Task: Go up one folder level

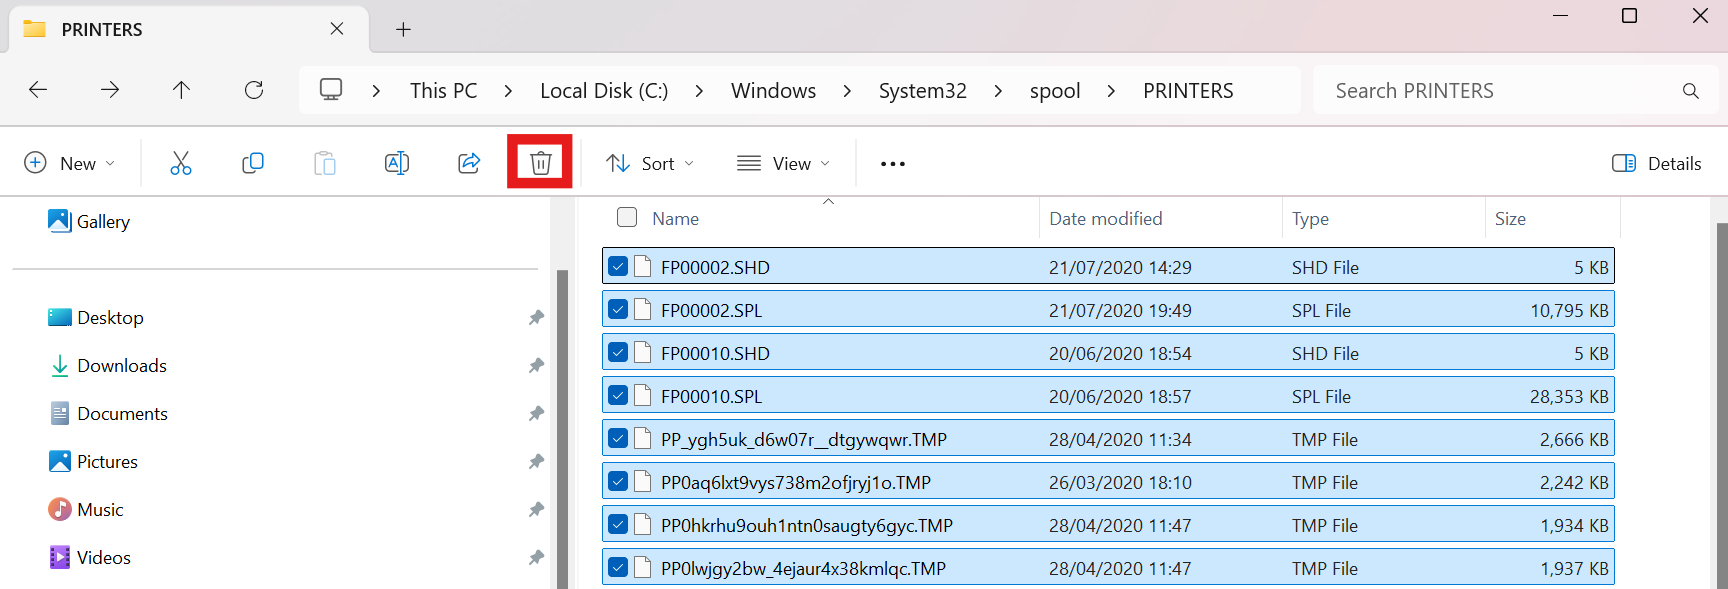Action: click(181, 90)
